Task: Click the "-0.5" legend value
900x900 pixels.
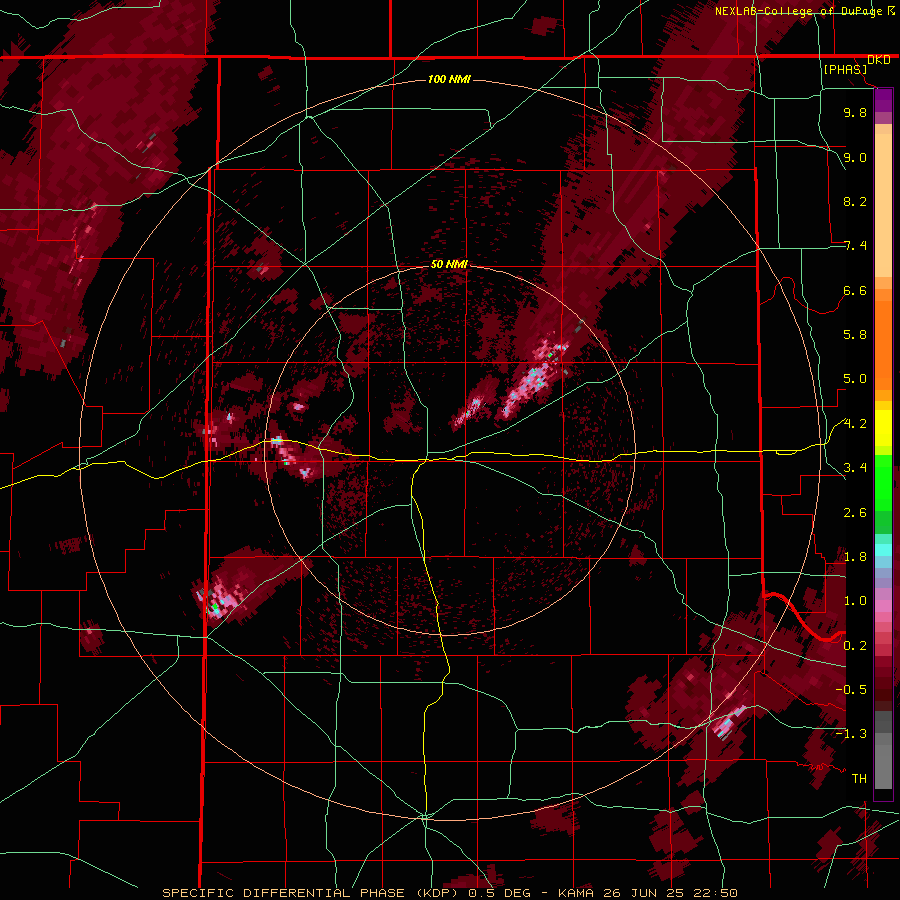Action: [851, 690]
